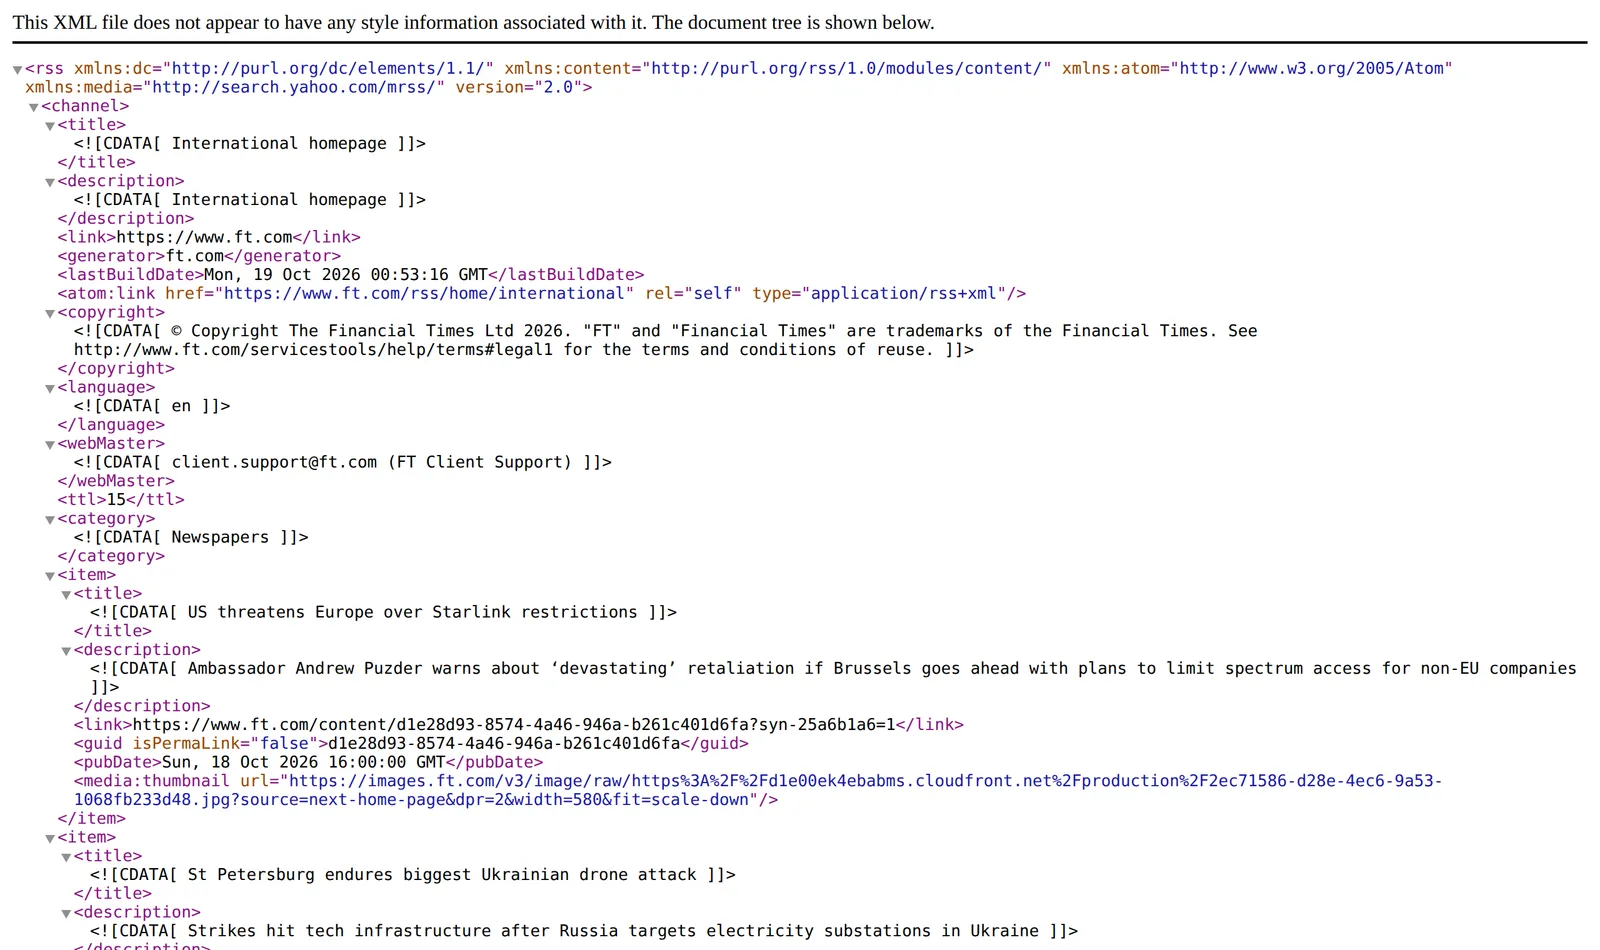Image resolution: width=1600 pixels, height=950 pixels.
Task: Collapse the copyright node
Action: 49,313
